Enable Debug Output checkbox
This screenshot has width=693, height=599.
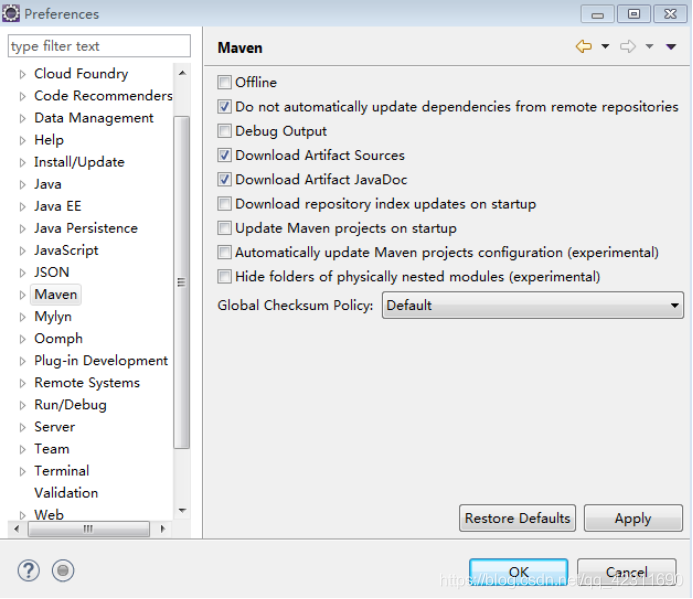click(225, 131)
